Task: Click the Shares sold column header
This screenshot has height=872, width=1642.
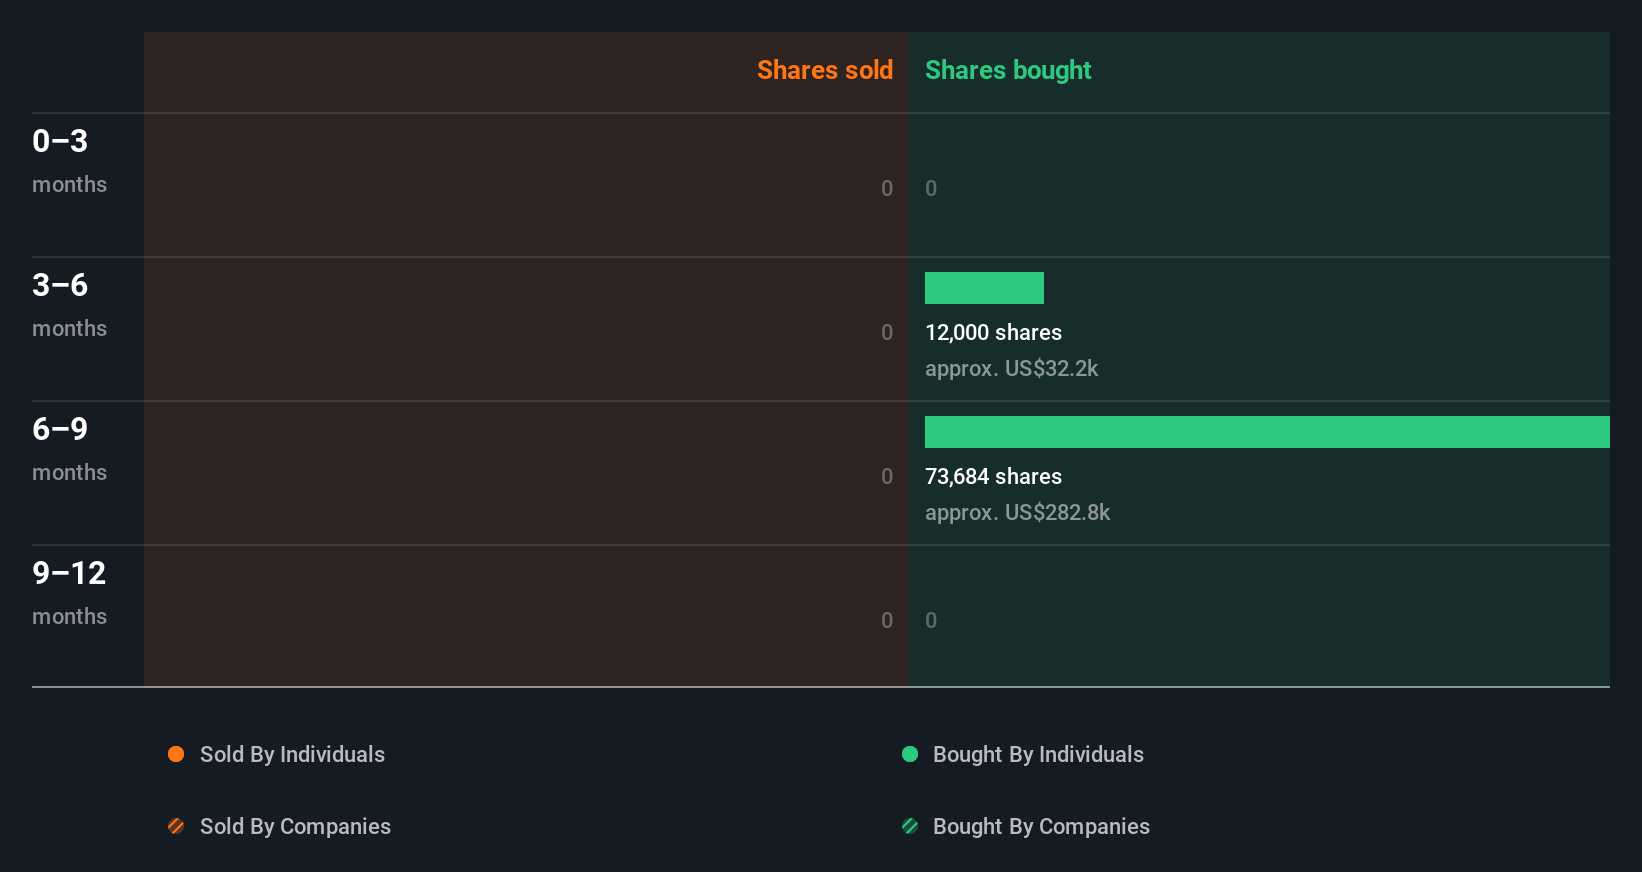Action: [x=824, y=70]
